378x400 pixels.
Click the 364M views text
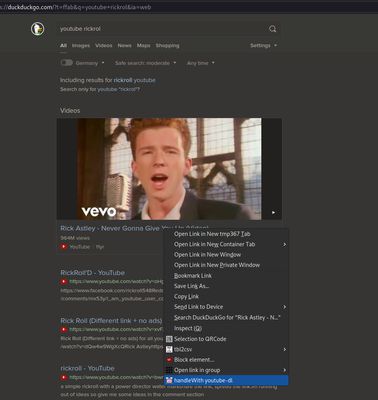tap(75, 238)
